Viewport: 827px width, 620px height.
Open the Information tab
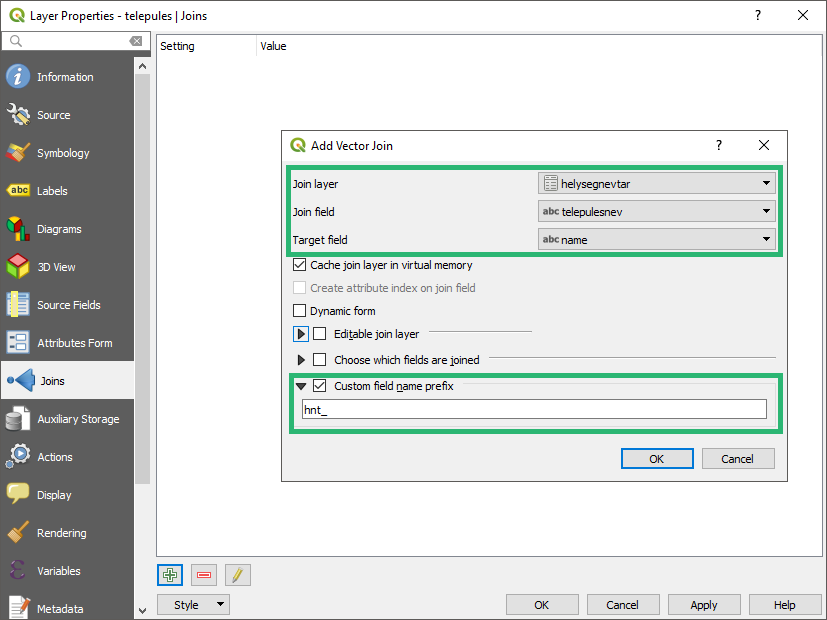[x=68, y=77]
